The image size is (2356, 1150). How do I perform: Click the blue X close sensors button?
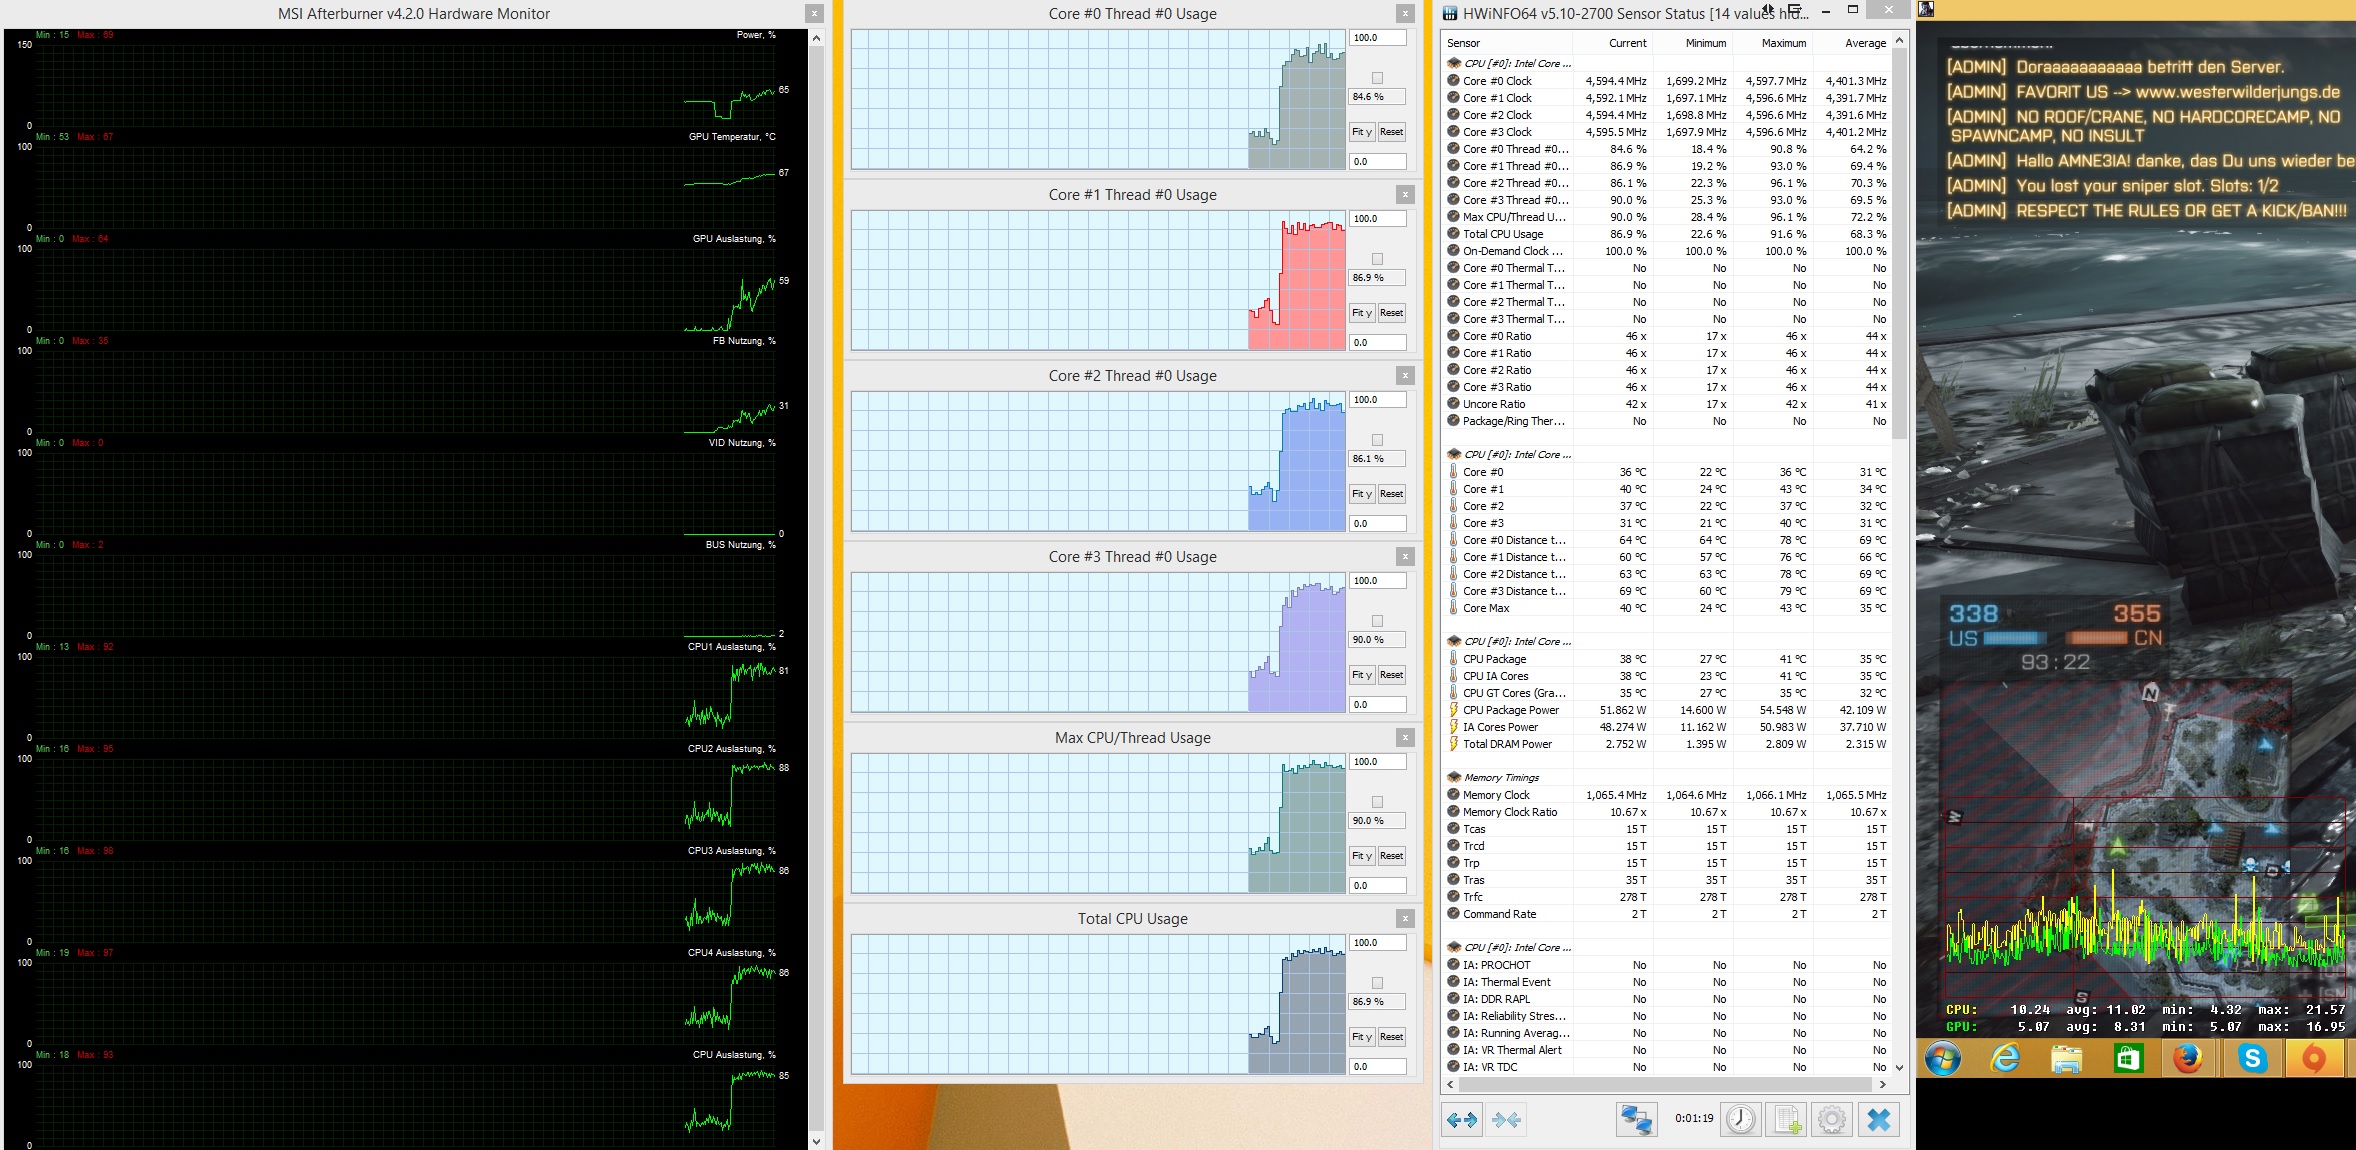[1879, 1119]
